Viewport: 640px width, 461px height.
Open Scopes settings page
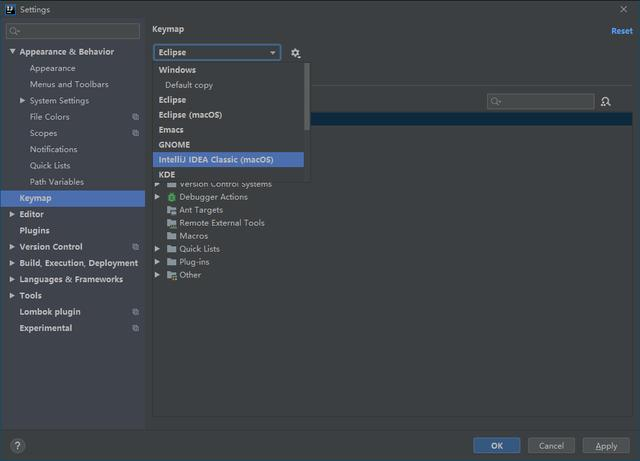pyautogui.click(x=44, y=133)
